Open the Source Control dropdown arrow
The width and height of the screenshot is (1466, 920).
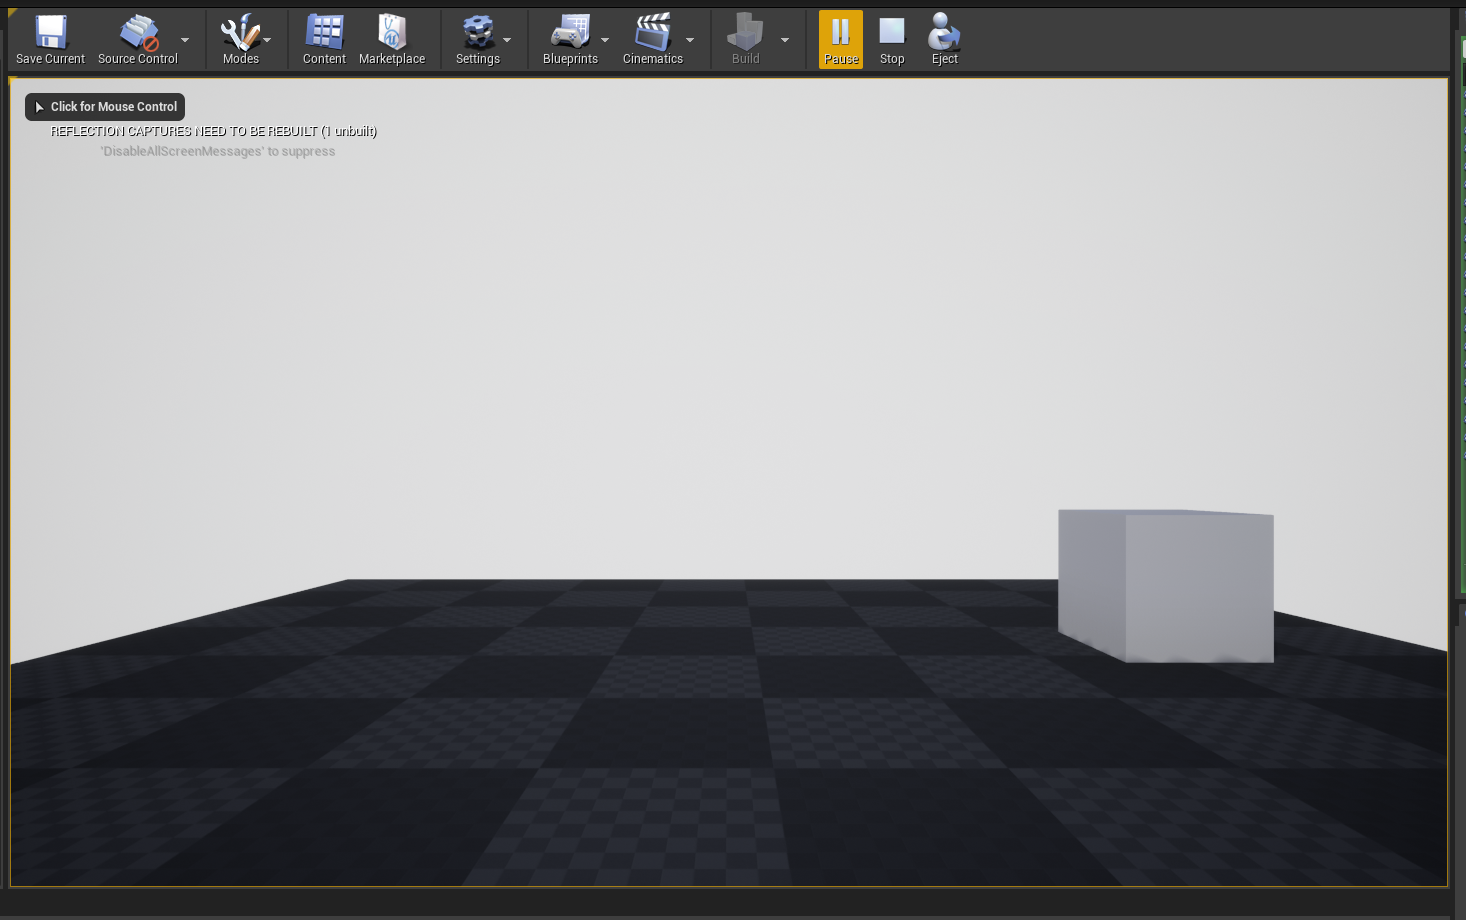(185, 40)
